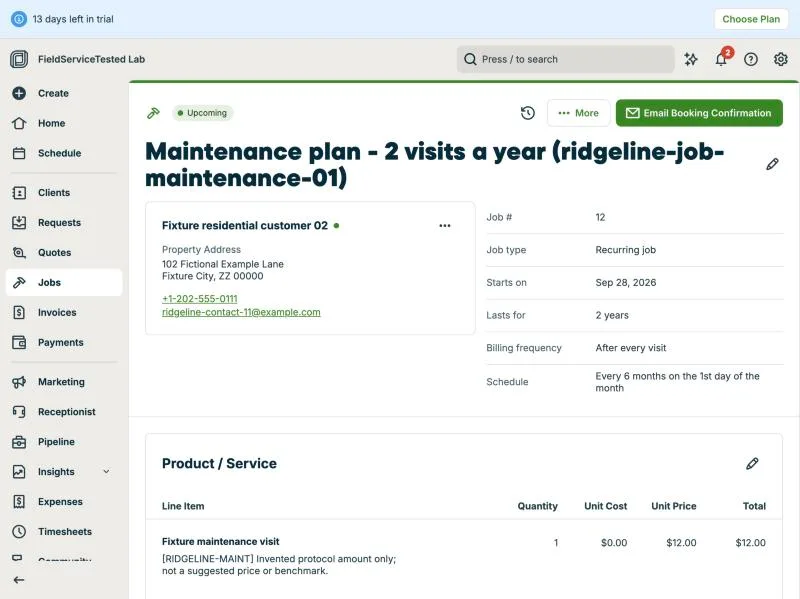
Task: Click the Timesheets clock icon
Action: pyautogui.click(x=19, y=532)
